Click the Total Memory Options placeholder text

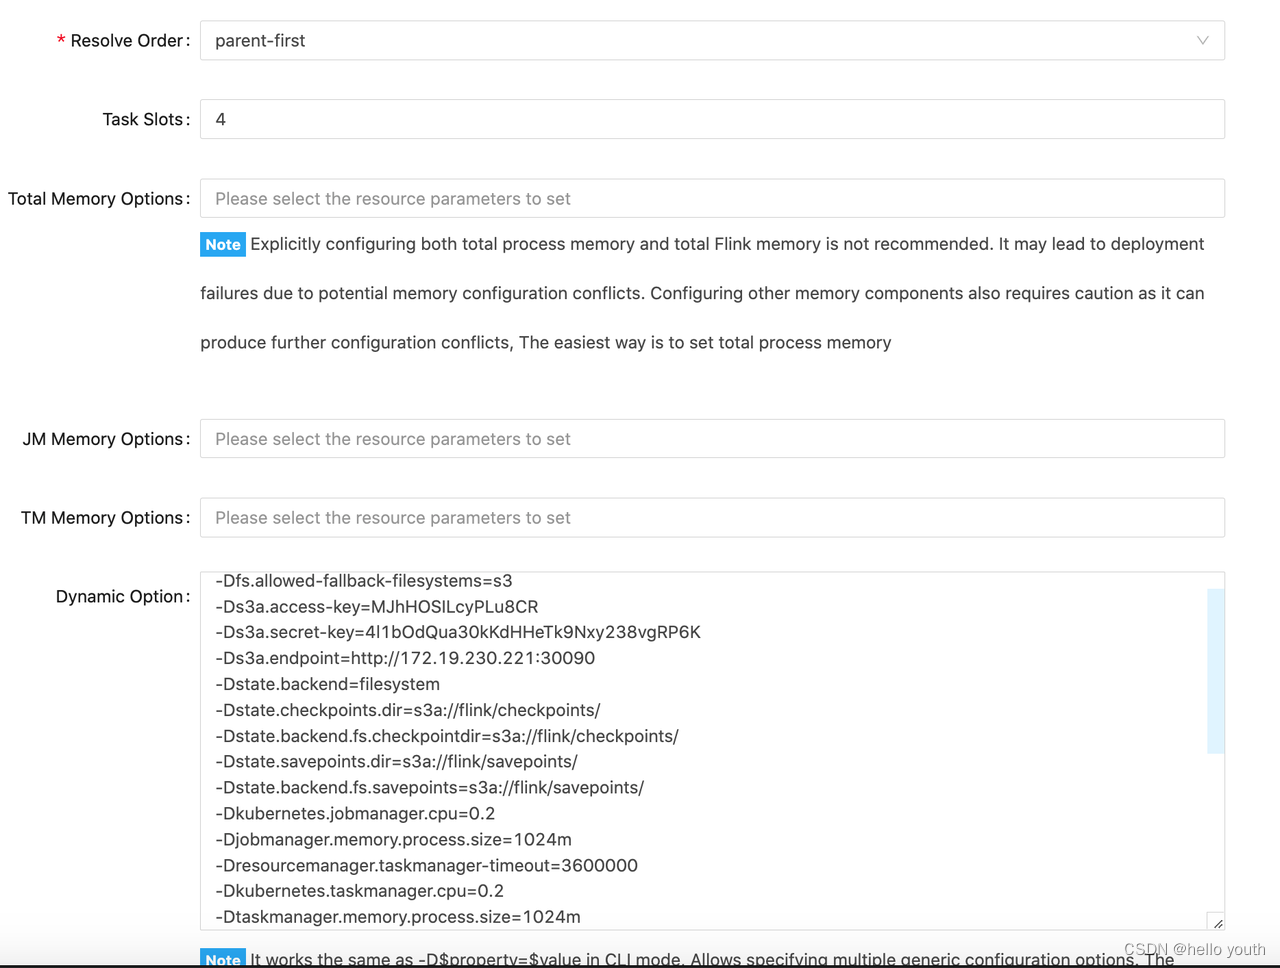[x=392, y=198]
